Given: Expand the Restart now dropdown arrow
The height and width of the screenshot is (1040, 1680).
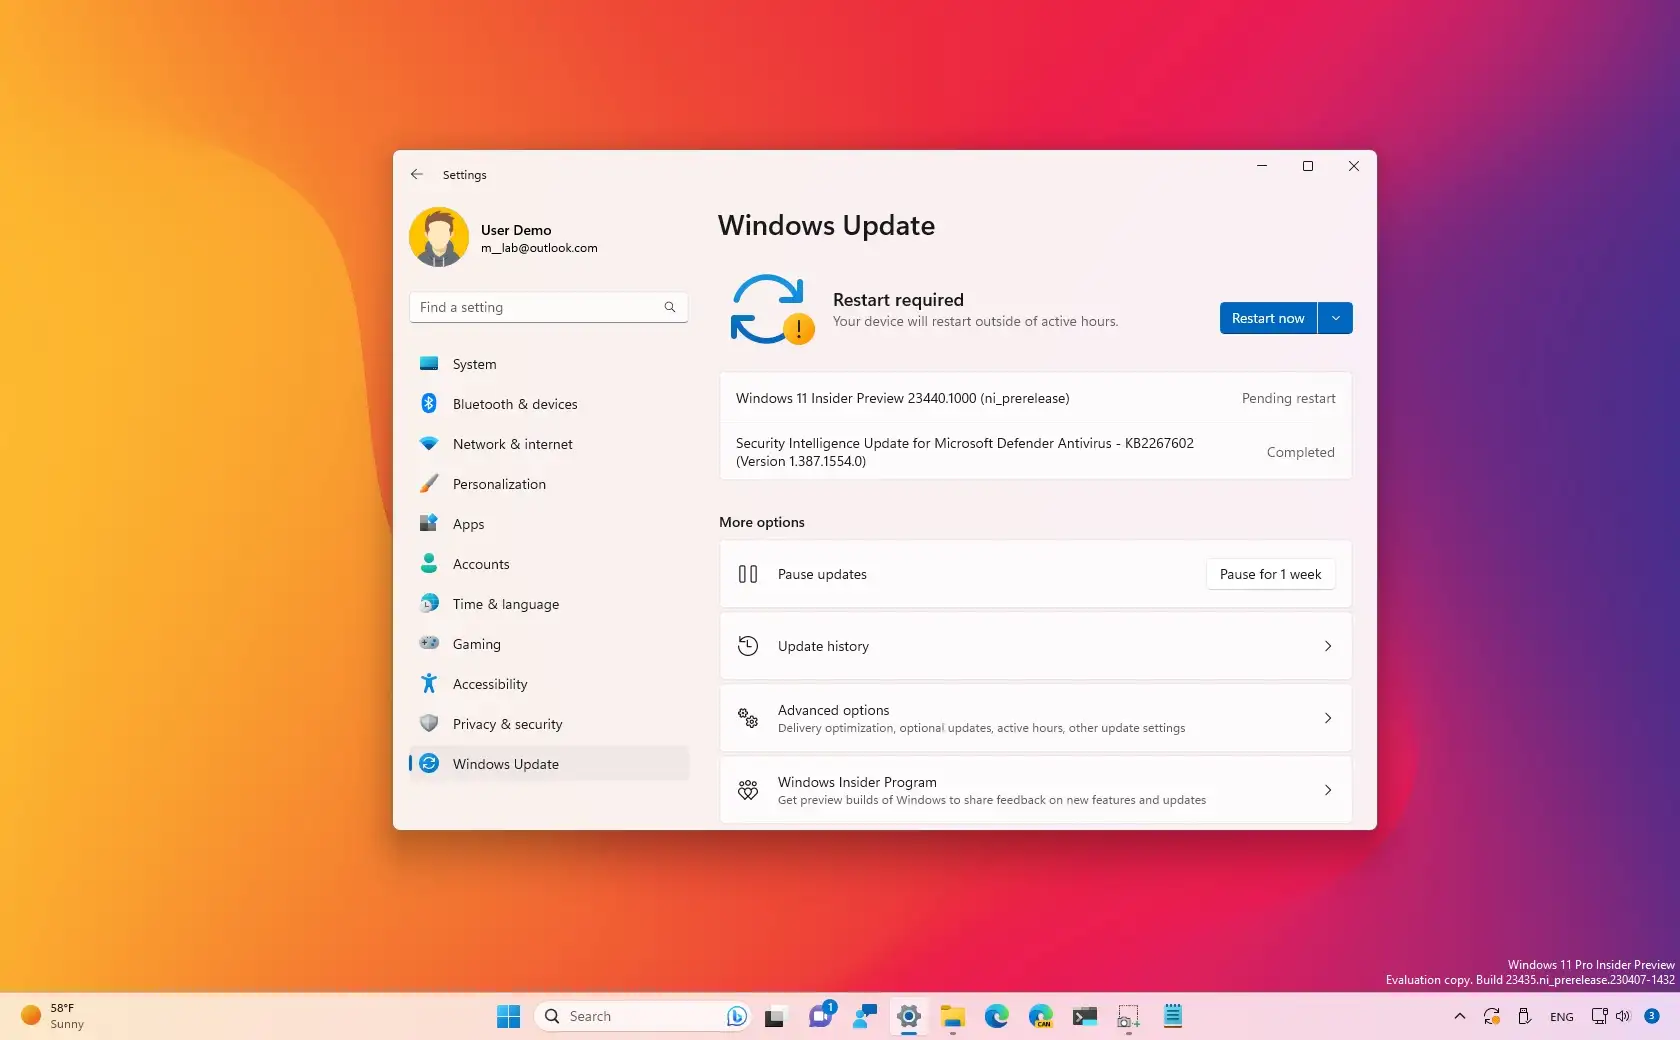Looking at the screenshot, I should click(x=1335, y=318).
